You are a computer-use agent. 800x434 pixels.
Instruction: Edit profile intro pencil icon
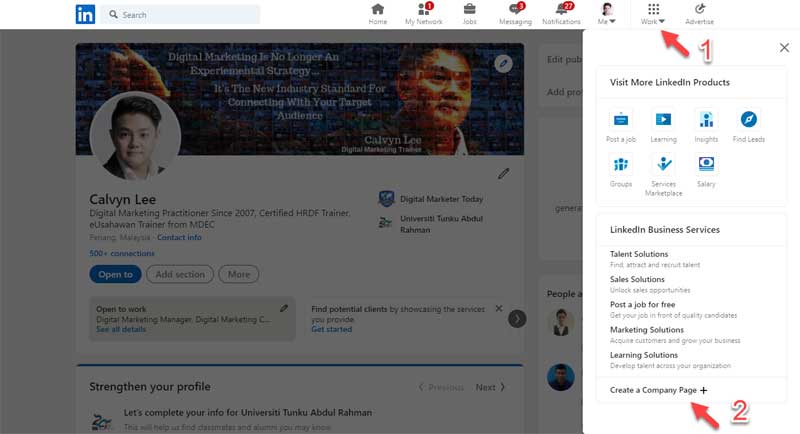click(503, 174)
